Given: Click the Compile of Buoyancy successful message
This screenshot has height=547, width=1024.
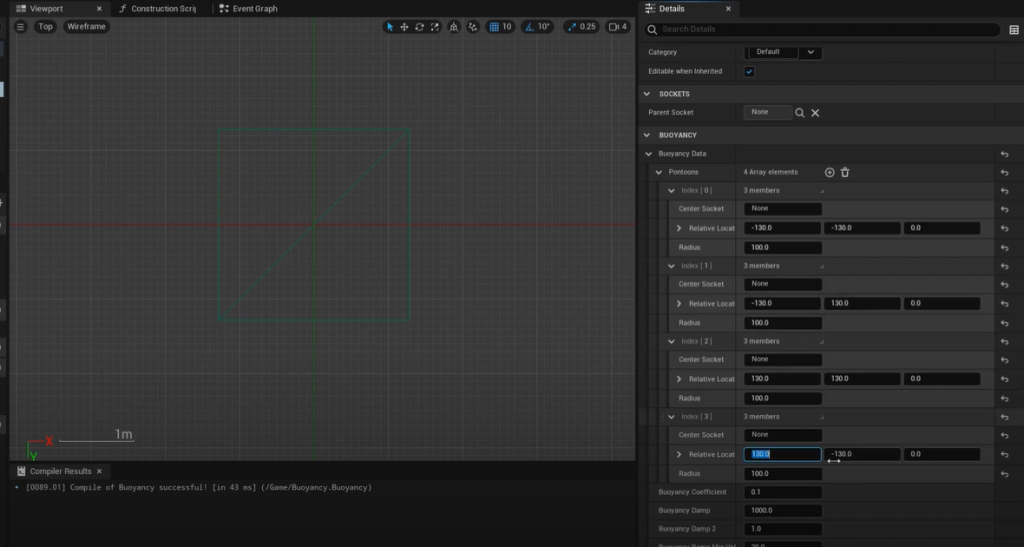Looking at the screenshot, I should [x=199, y=488].
